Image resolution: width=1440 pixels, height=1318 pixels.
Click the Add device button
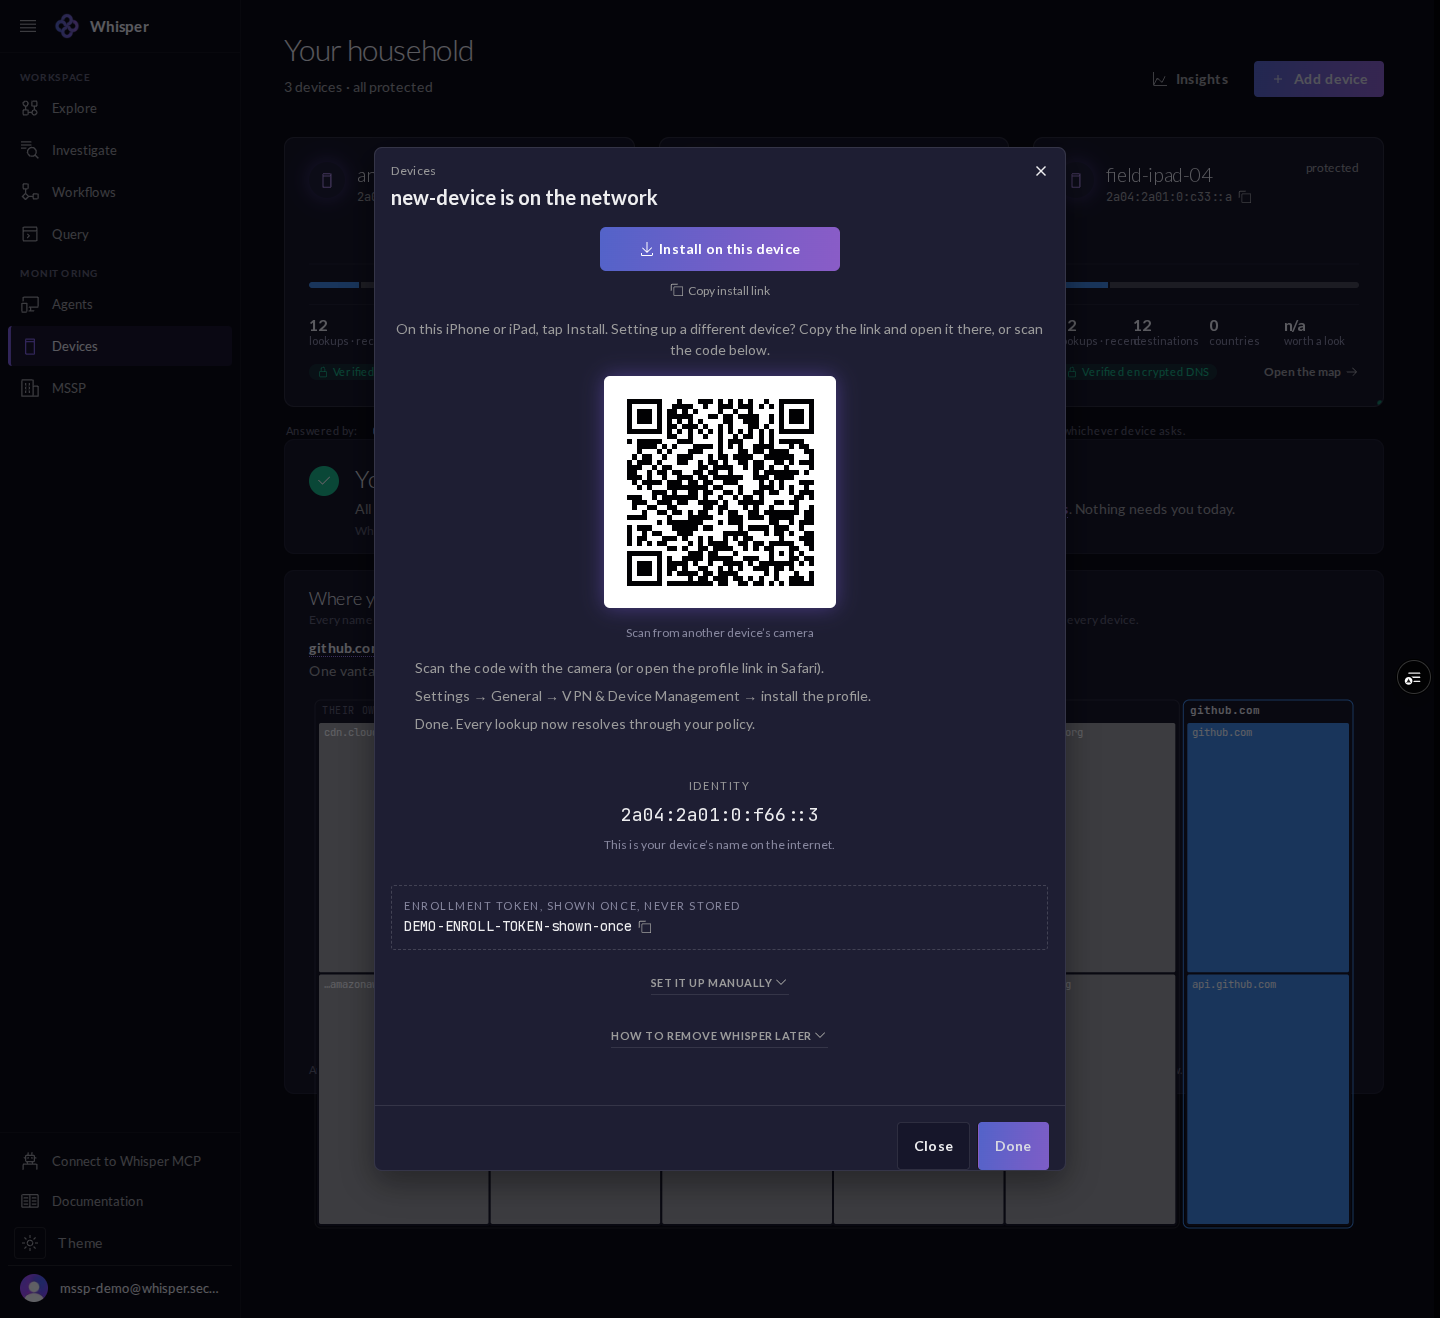[x=1319, y=79]
